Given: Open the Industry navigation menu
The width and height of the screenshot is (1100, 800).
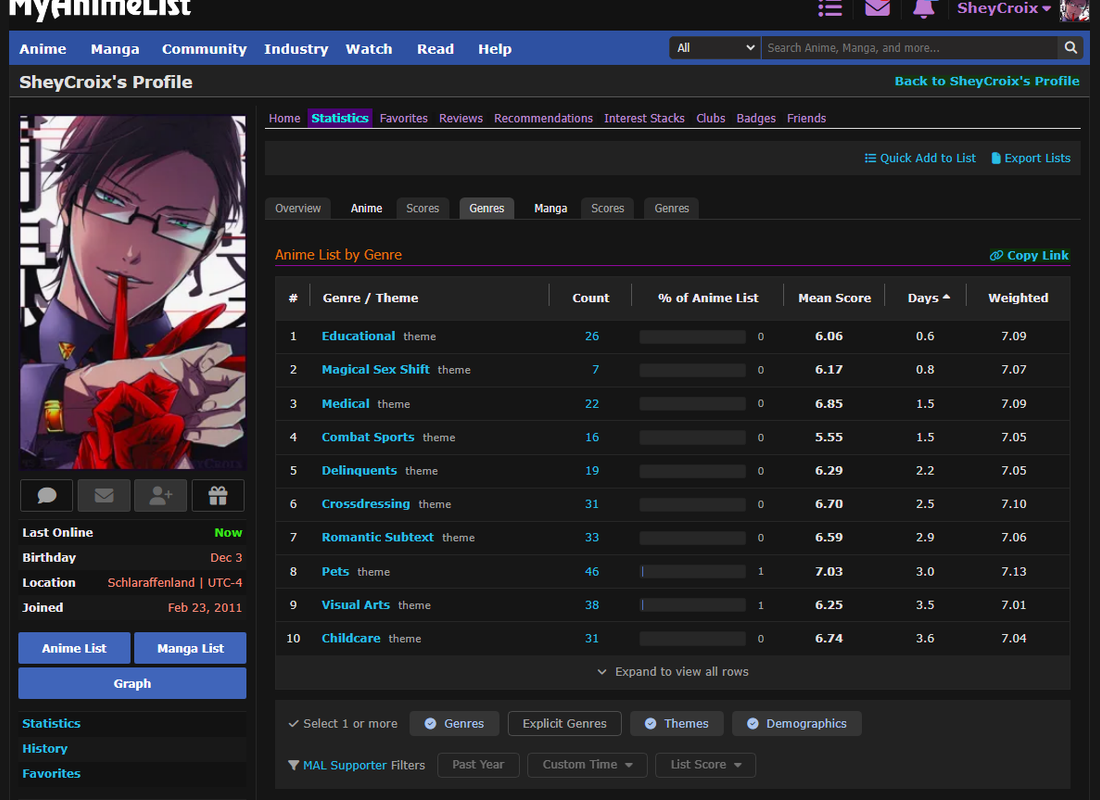Looking at the screenshot, I should pyautogui.click(x=296, y=49).
